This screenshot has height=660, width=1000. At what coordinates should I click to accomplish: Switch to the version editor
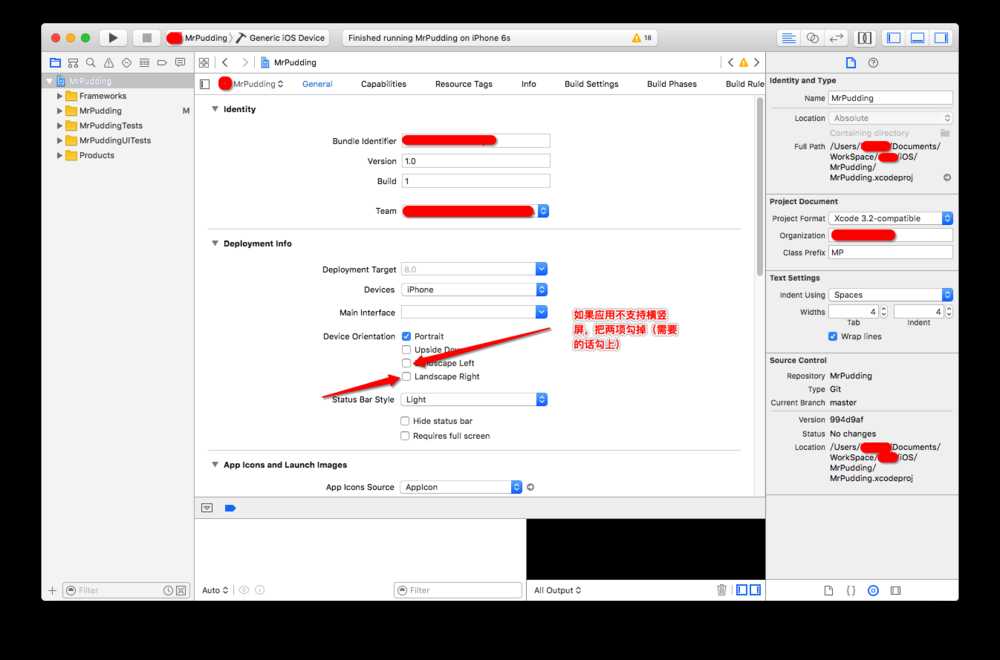pos(835,38)
